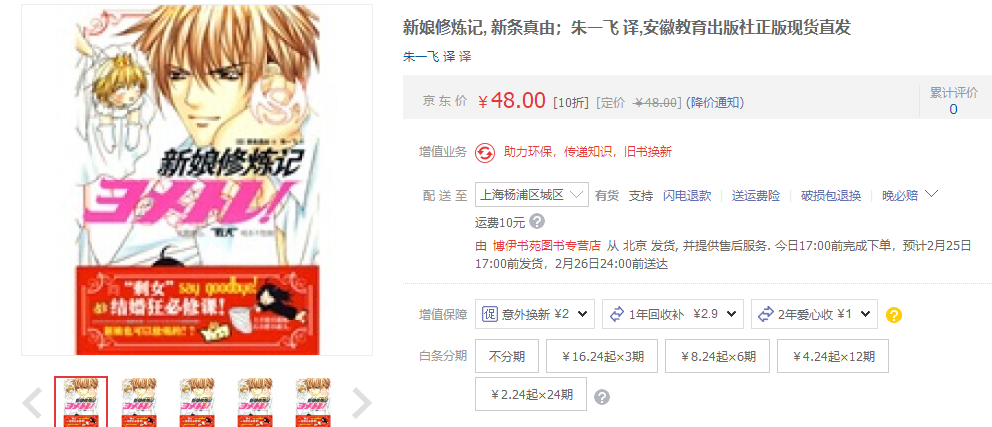Click the 降价通知 price alert link

(x=716, y=102)
